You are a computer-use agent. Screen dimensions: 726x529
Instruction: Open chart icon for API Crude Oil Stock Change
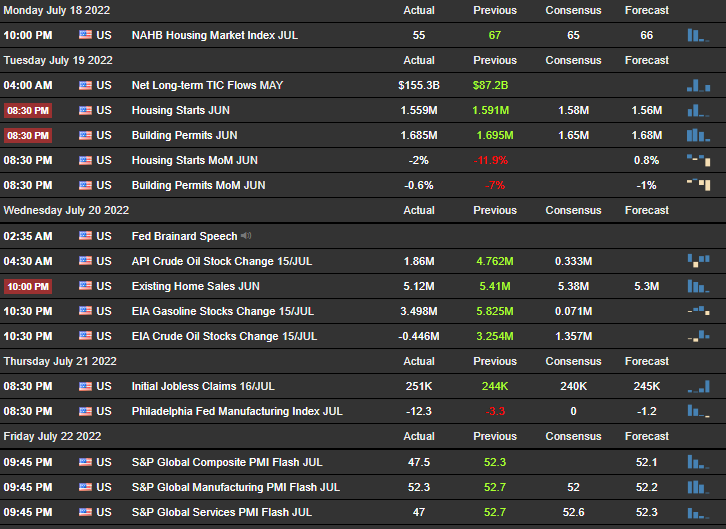click(698, 261)
